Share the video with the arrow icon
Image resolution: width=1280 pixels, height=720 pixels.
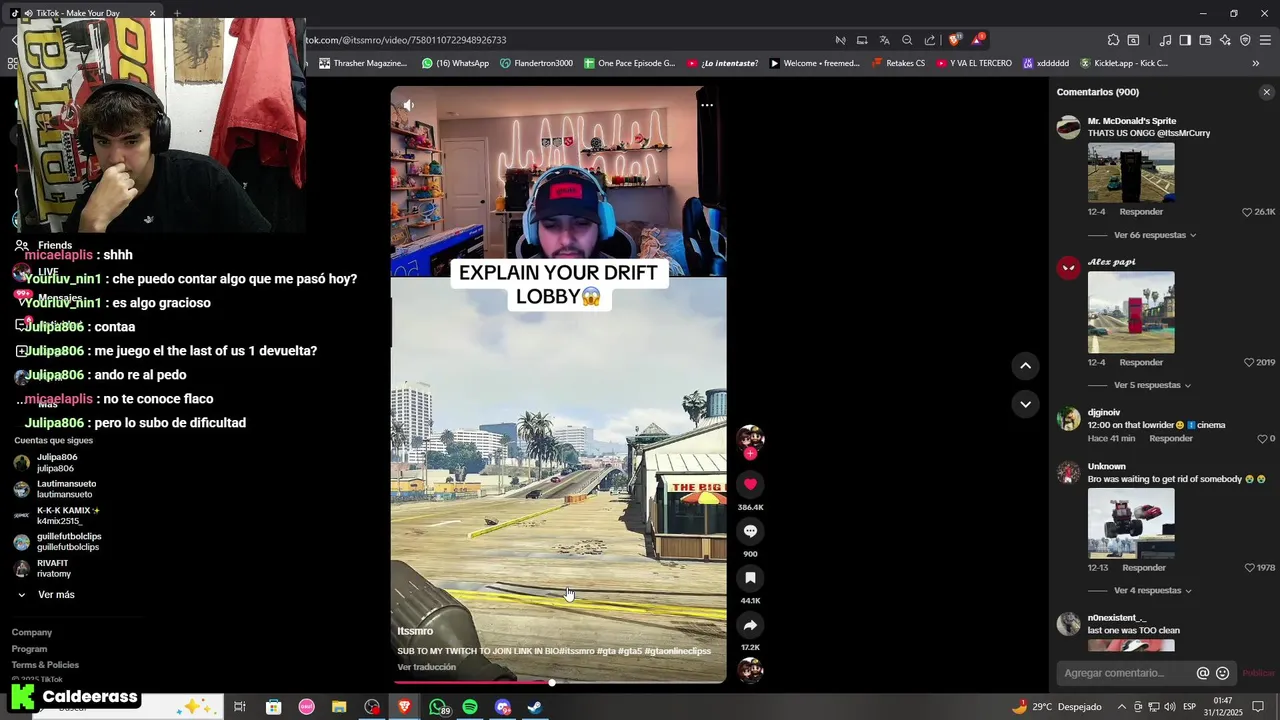click(x=750, y=625)
